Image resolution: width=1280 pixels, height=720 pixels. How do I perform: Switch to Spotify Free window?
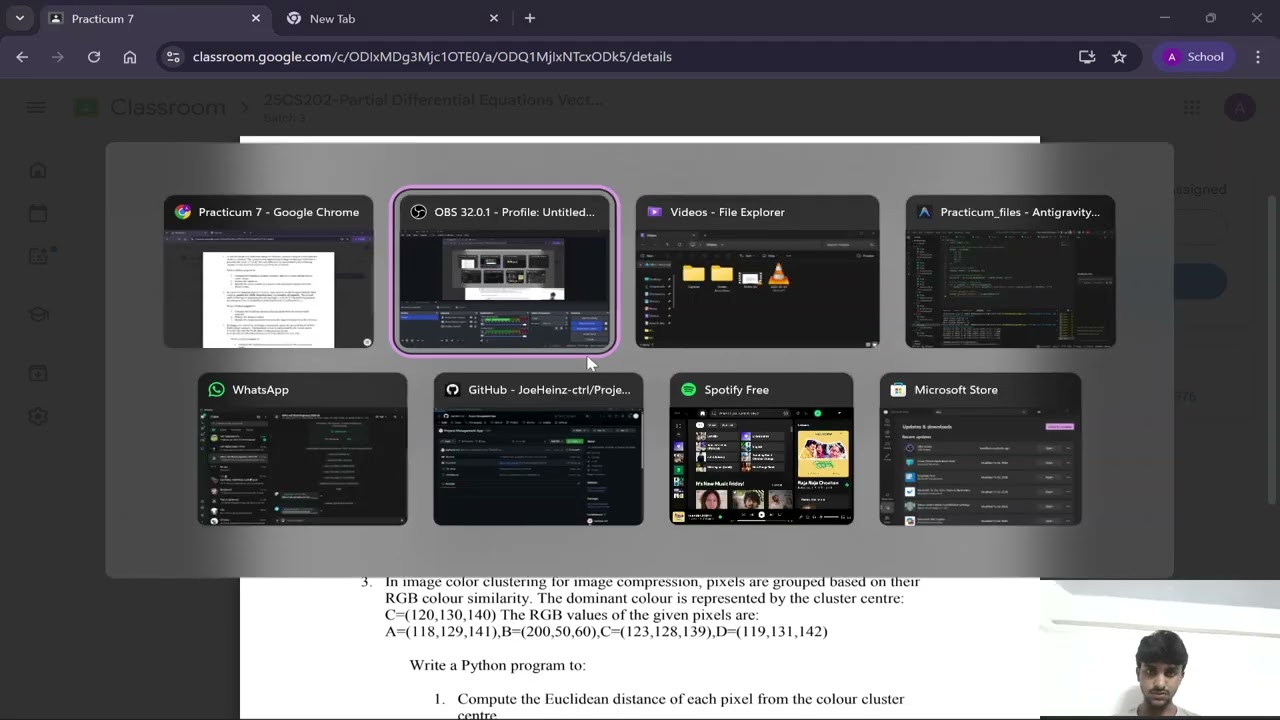pos(761,449)
